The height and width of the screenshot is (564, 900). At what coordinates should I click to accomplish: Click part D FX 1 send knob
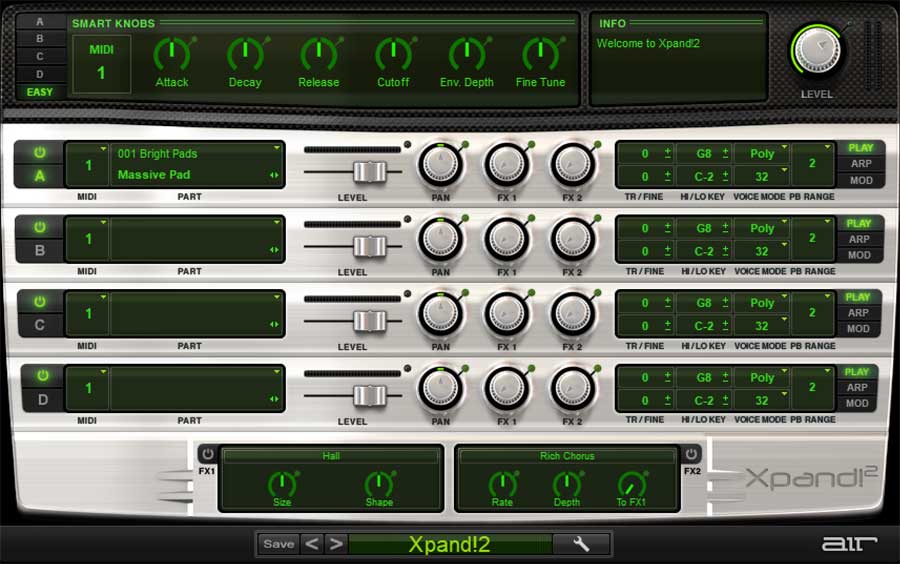[506, 388]
